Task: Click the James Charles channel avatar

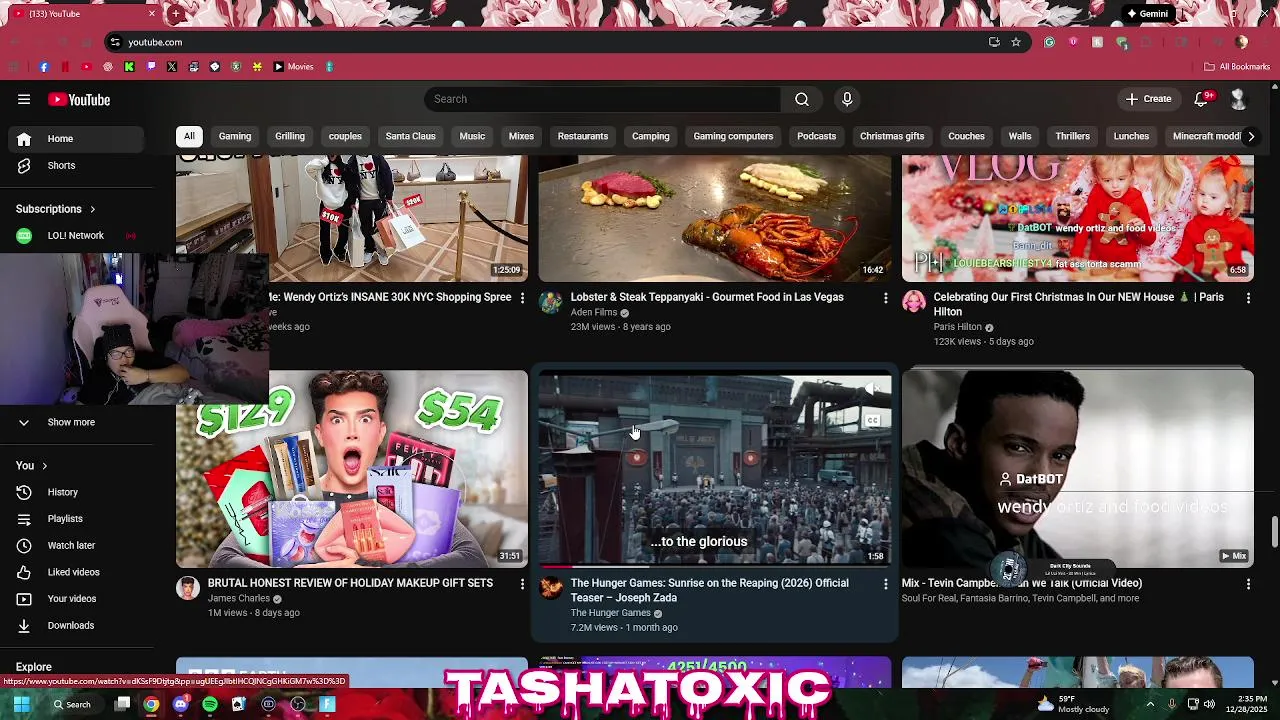Action: pyautogui.click(x=188, y=588)
